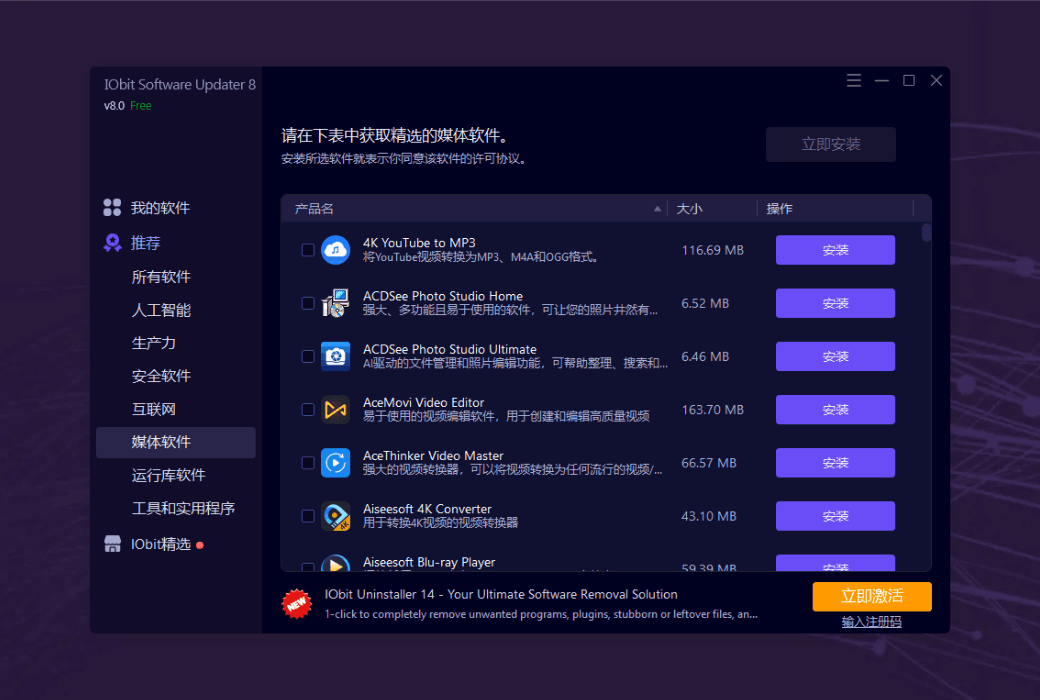Click the Aiseesoft 4K Converter icon
The height and width of the screenshot is (700, 1040).
coord(336,516)
